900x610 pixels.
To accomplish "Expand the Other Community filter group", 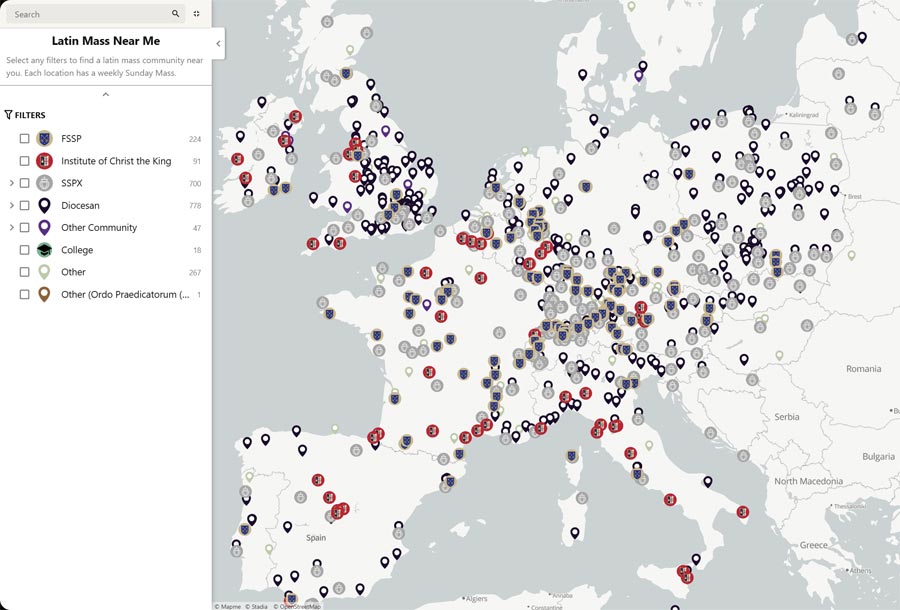I will 11,228.
